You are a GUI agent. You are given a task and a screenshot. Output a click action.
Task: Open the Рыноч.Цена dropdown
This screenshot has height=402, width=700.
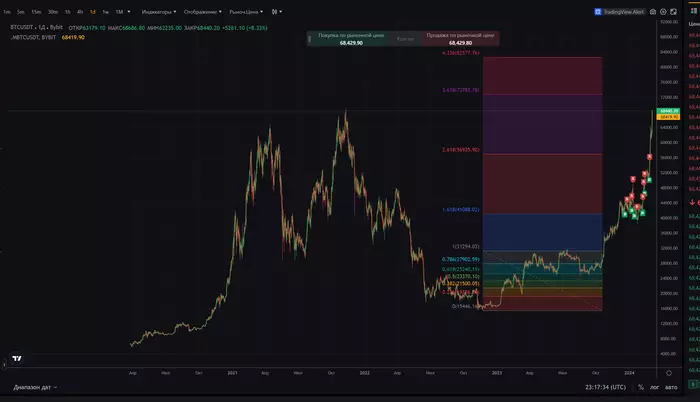[246, 12]
